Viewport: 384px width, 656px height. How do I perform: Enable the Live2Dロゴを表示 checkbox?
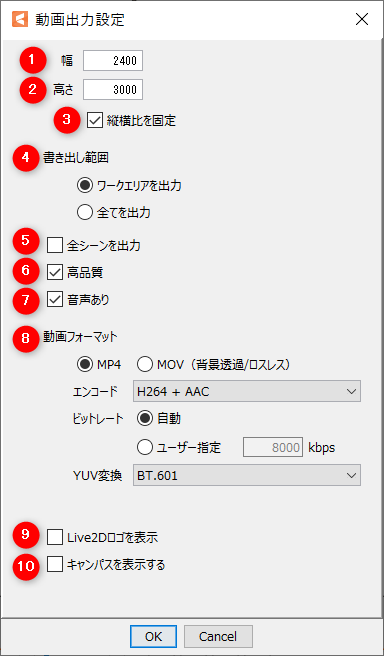click(x=55, y=537)
